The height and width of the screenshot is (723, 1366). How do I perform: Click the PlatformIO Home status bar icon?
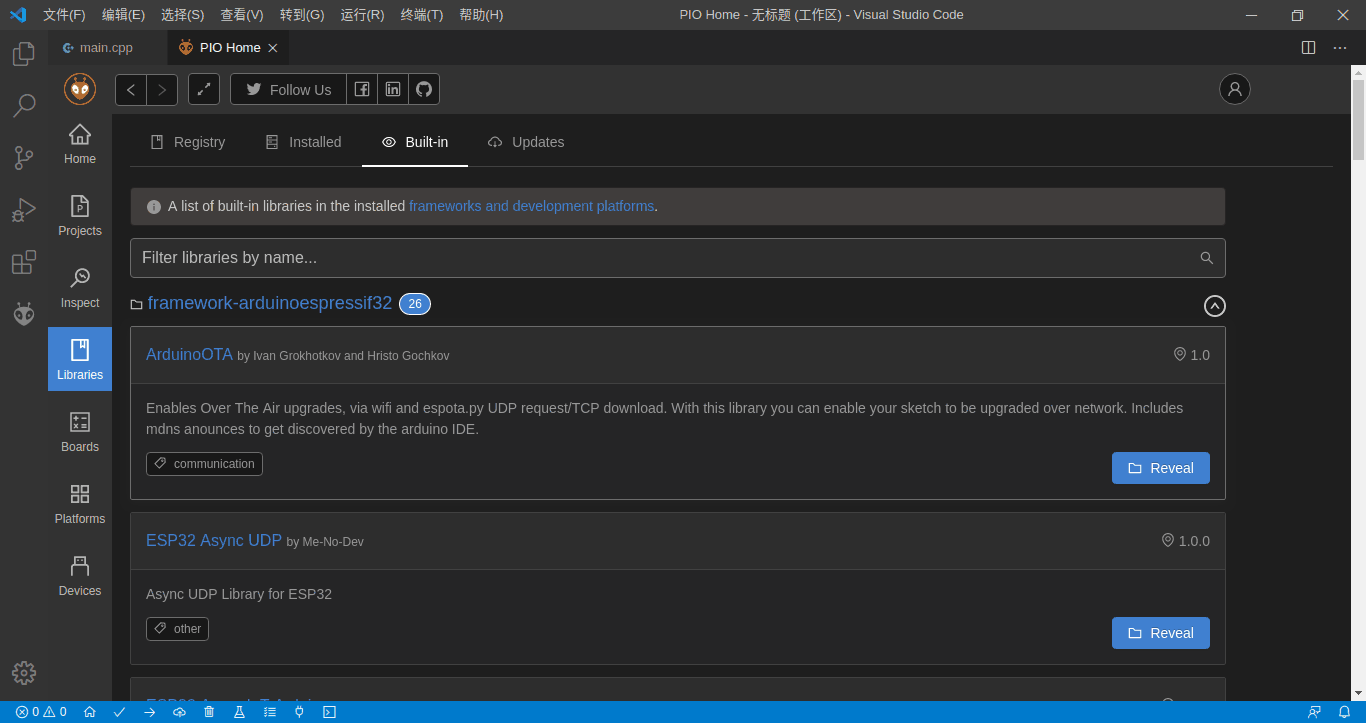(90, 712)
